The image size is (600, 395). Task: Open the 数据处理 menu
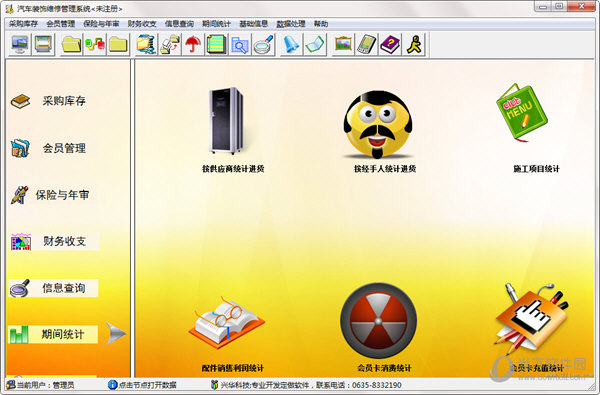(x=291, y=24)
